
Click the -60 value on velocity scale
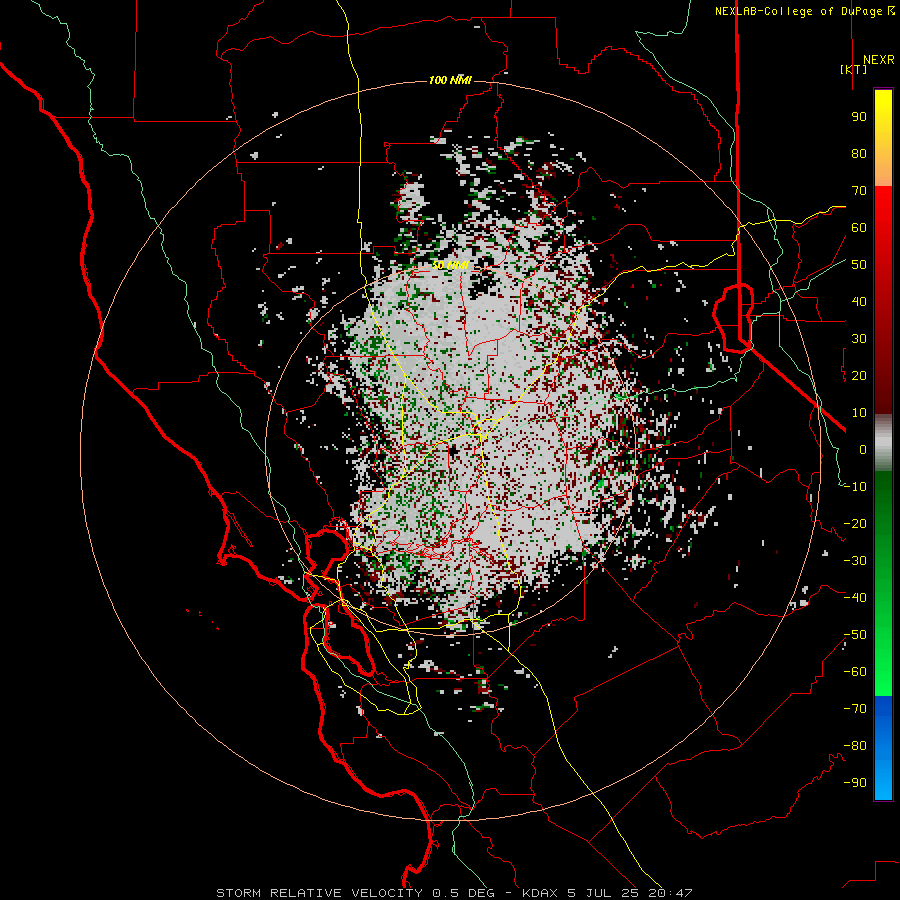[855, 672]
